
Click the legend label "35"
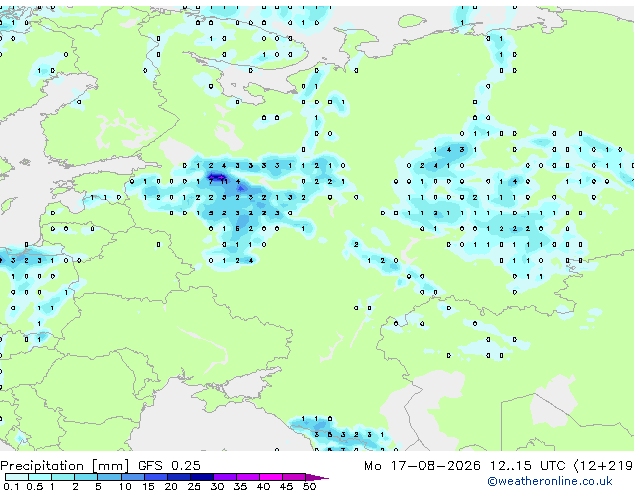[240, 486]
